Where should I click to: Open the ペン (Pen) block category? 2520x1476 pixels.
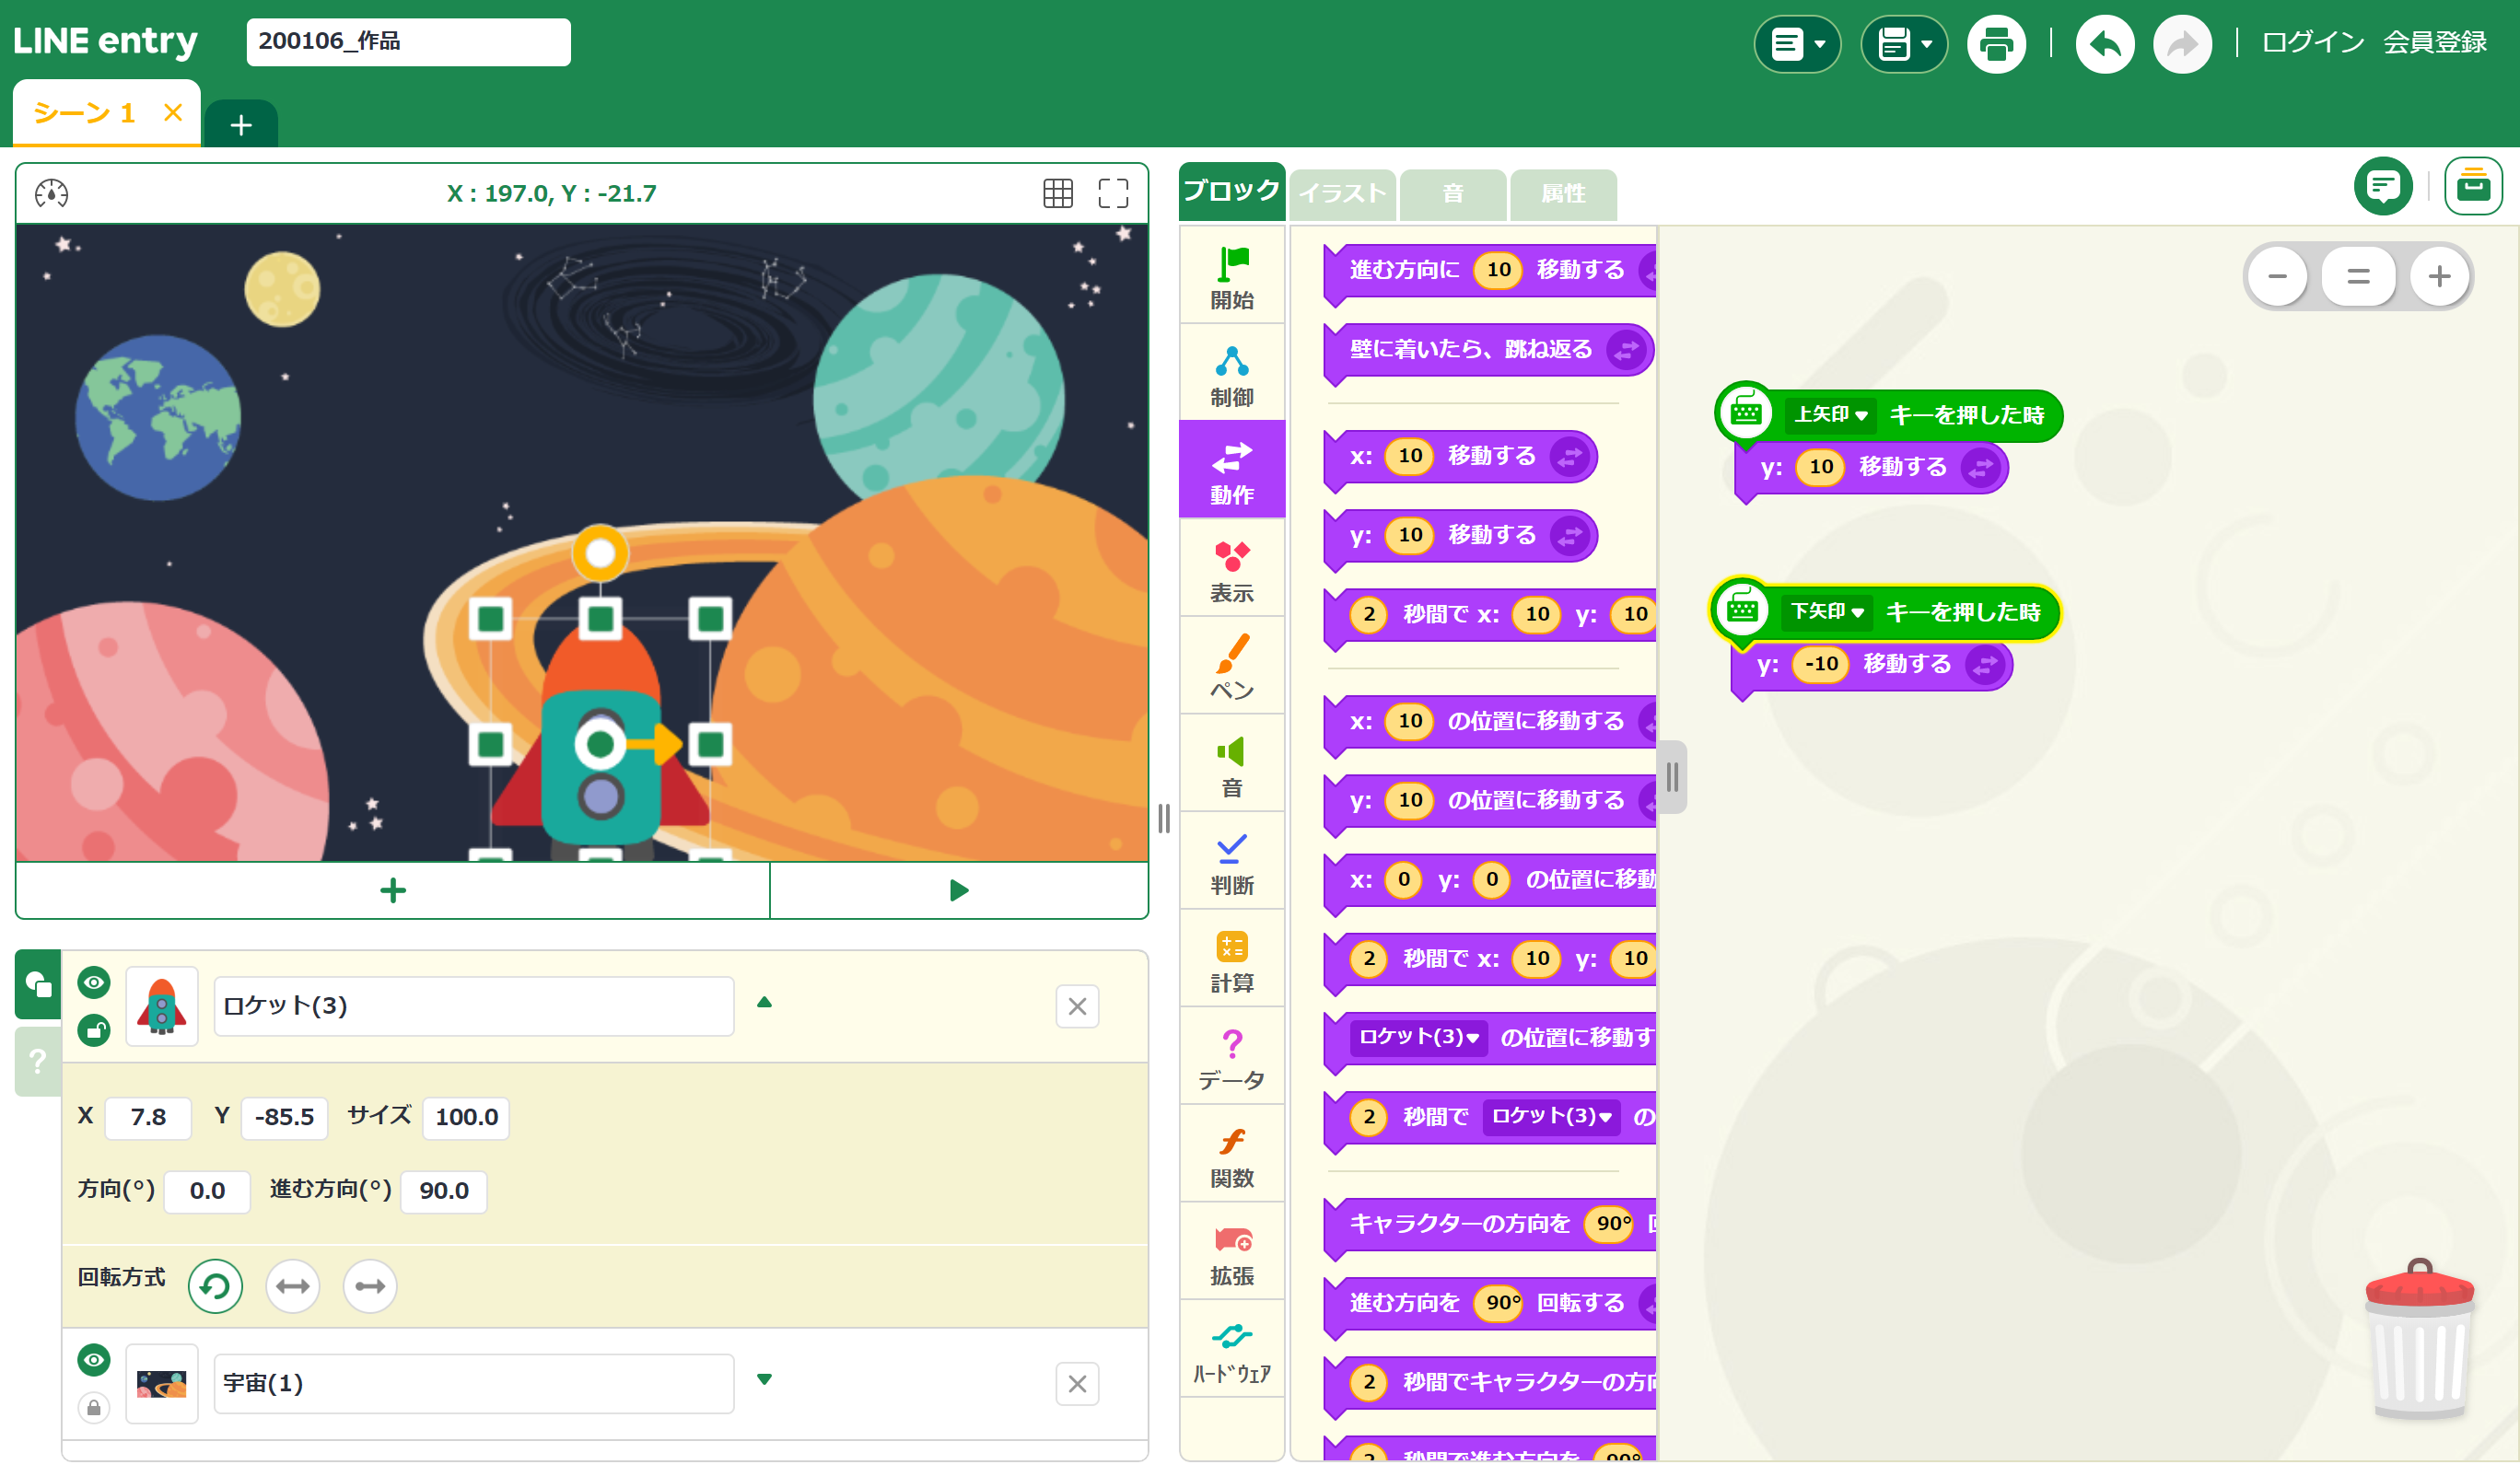[x=1231, y=667]
